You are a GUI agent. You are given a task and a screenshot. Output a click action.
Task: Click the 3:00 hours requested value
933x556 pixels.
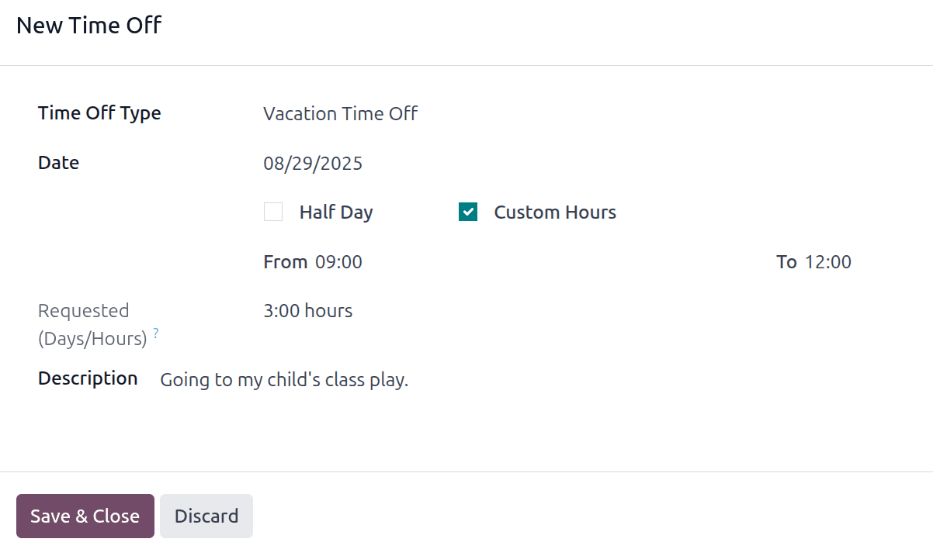pos(308,311)
